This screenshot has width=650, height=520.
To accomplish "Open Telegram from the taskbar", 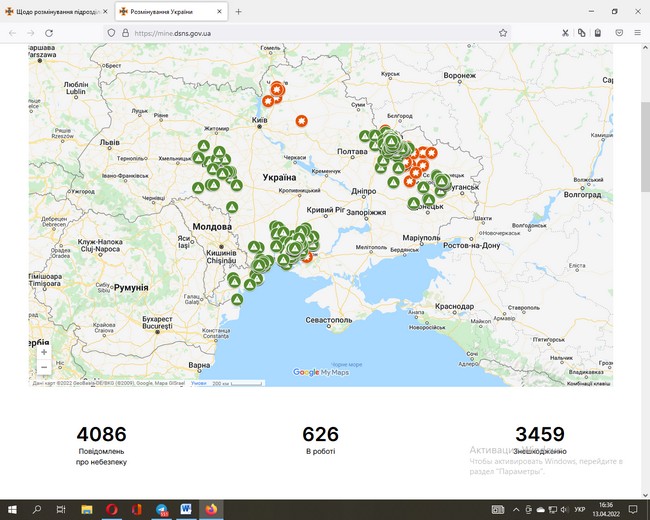I will (161, 509).
